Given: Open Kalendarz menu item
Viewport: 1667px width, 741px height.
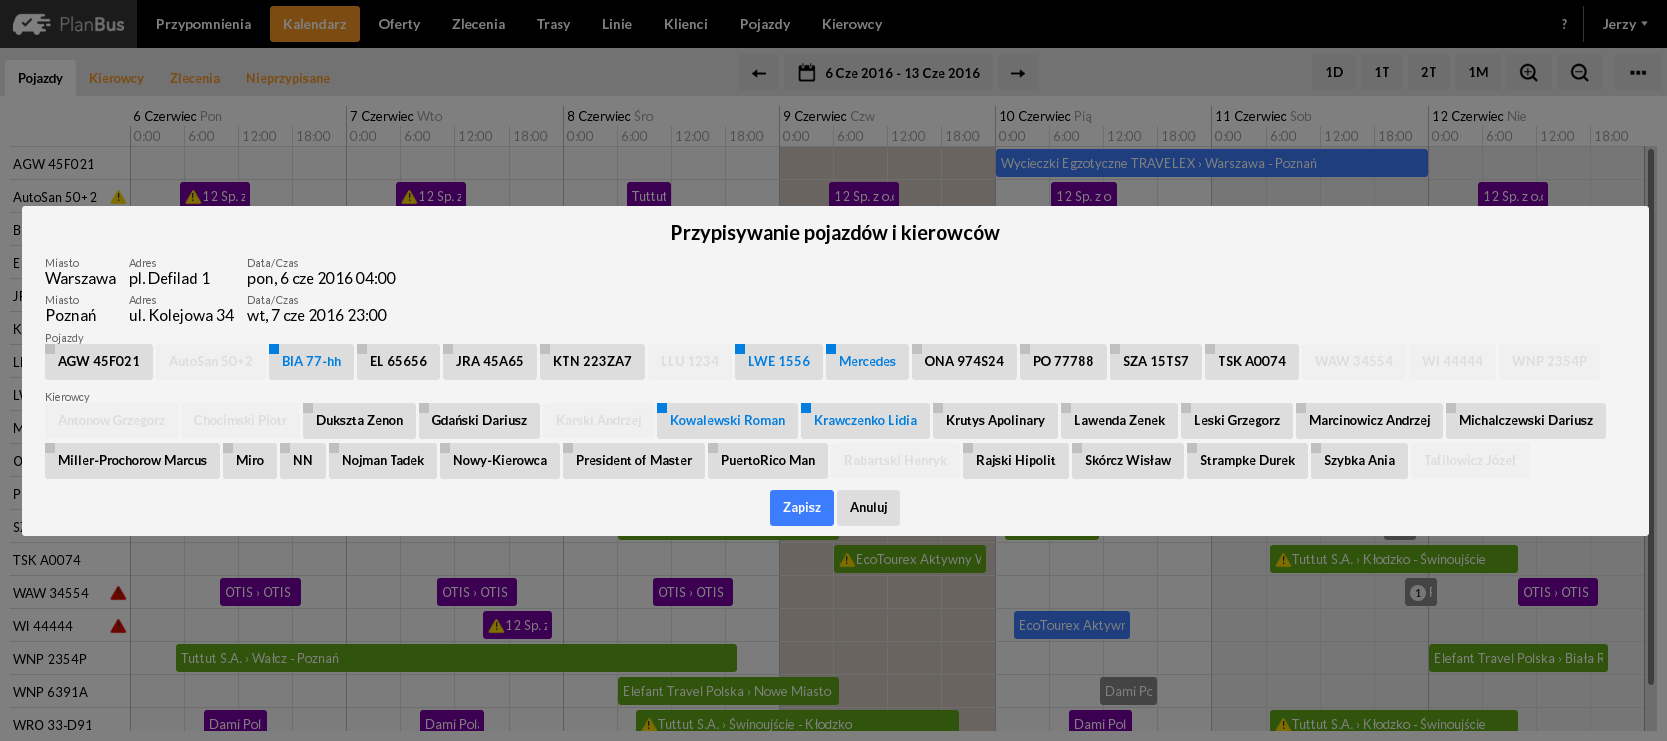Looking at the screenshot, I should (x=315, y=24).
